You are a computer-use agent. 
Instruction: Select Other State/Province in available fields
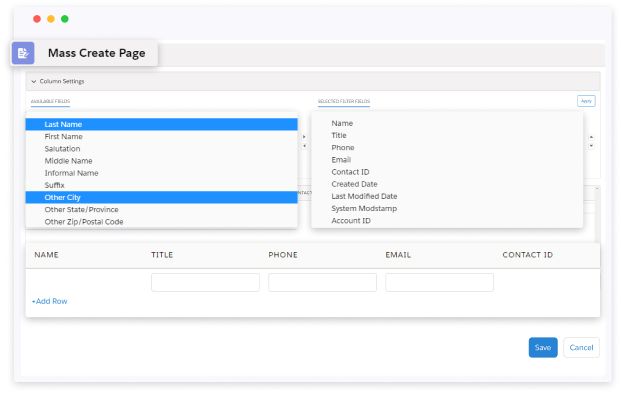[162, 210]
